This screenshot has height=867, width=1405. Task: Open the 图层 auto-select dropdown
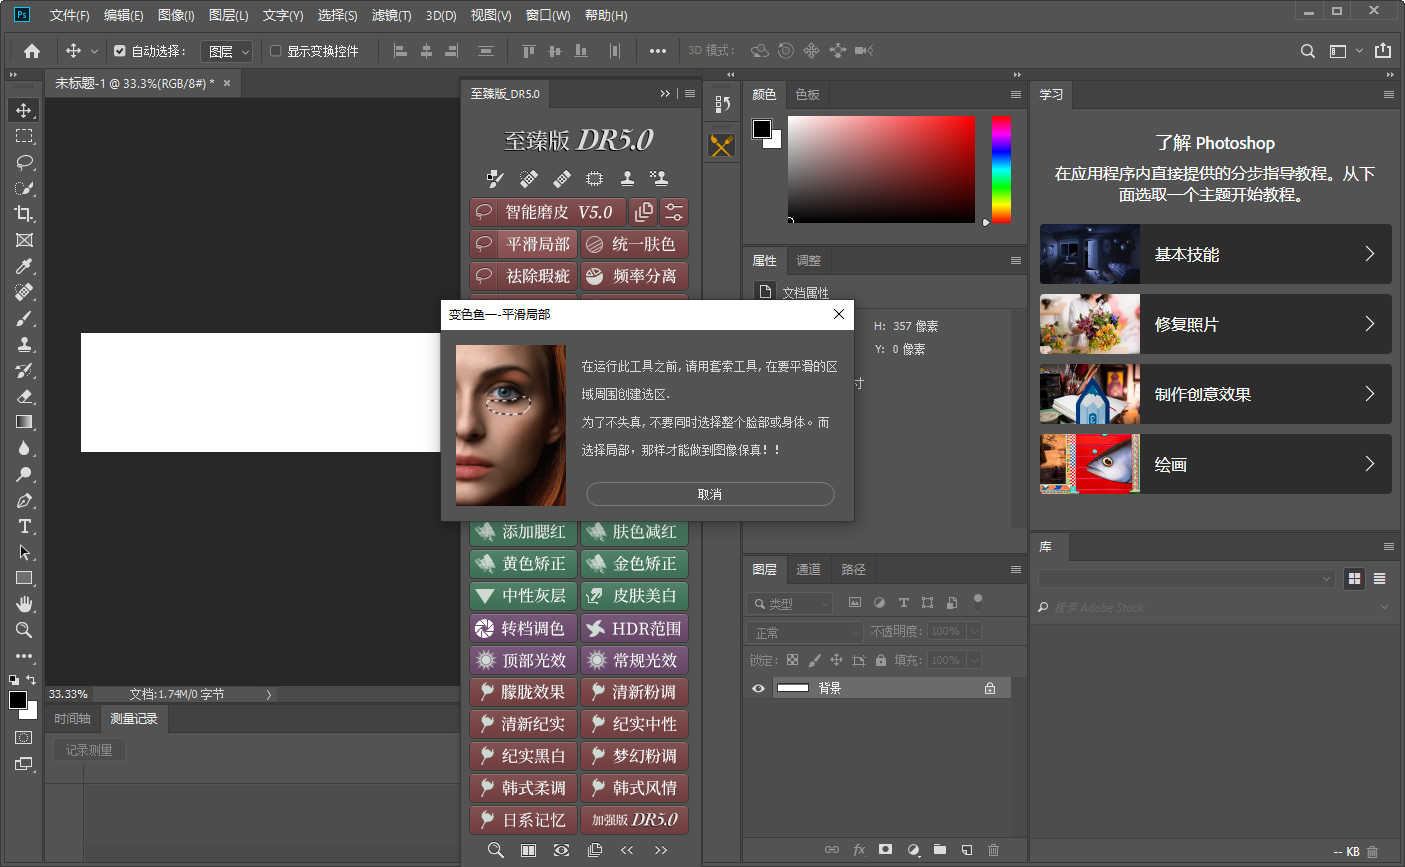click(228, 51)
